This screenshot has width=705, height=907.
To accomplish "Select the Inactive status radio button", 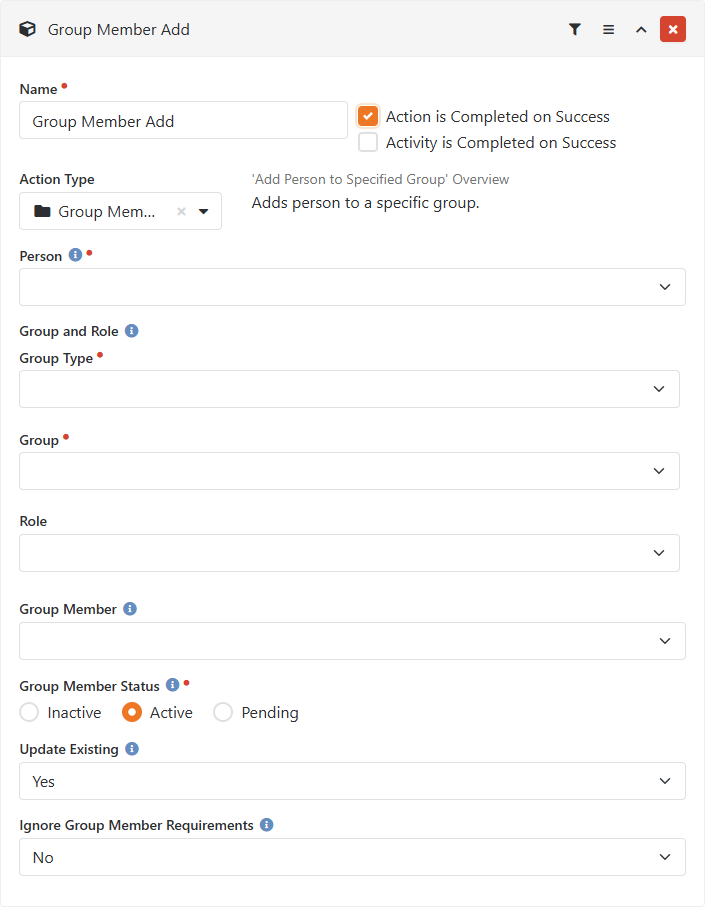I will (29, 712).
